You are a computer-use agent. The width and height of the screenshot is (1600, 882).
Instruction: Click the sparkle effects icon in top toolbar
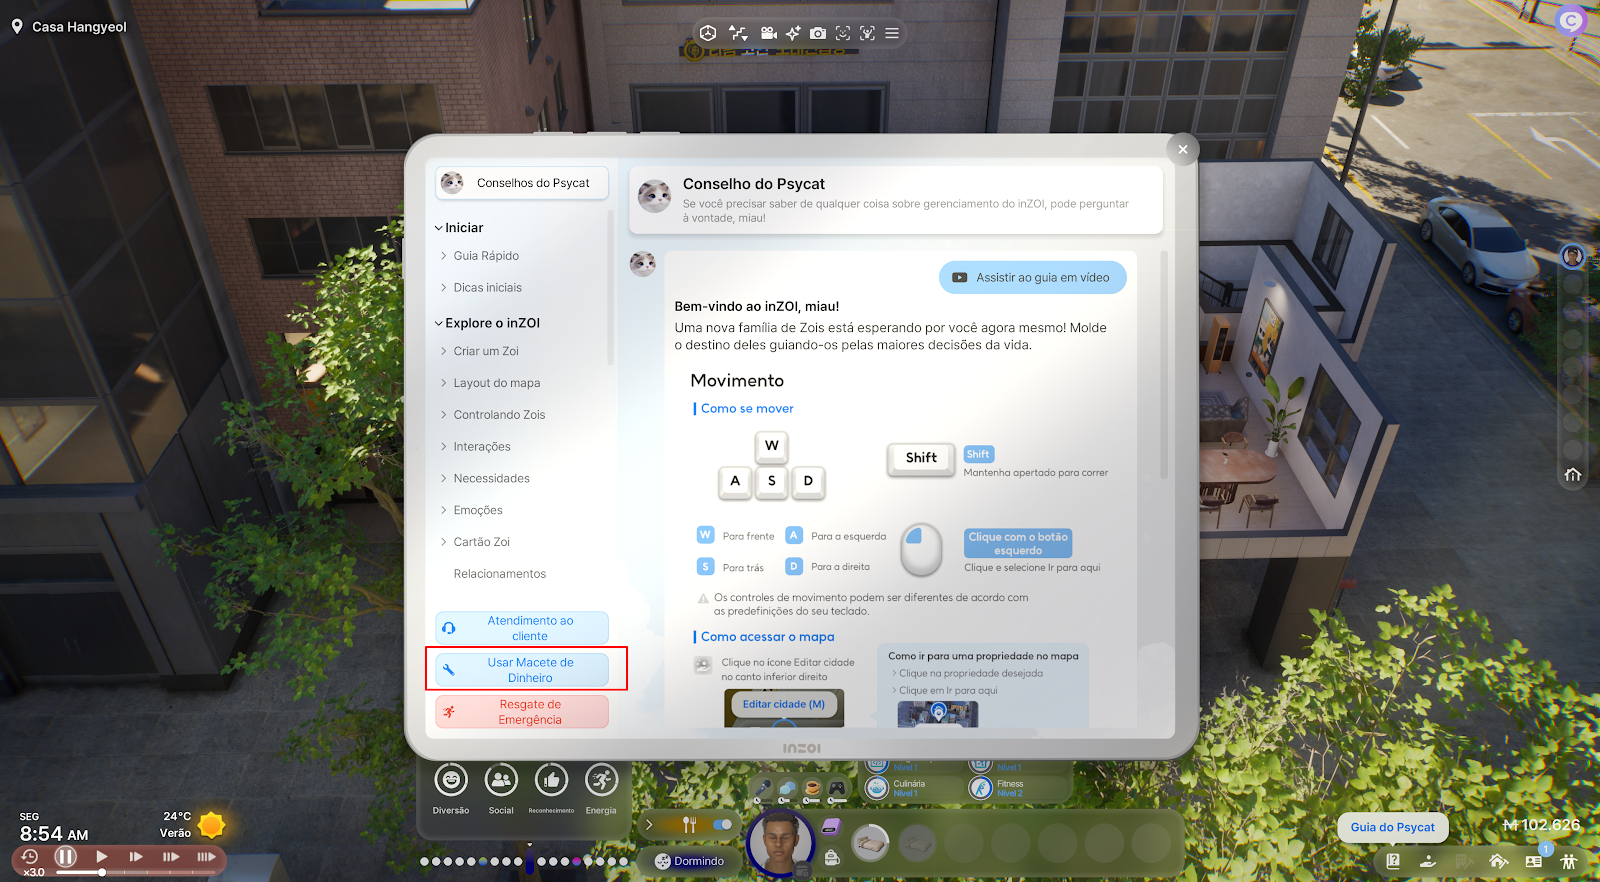tap(793, 33)
